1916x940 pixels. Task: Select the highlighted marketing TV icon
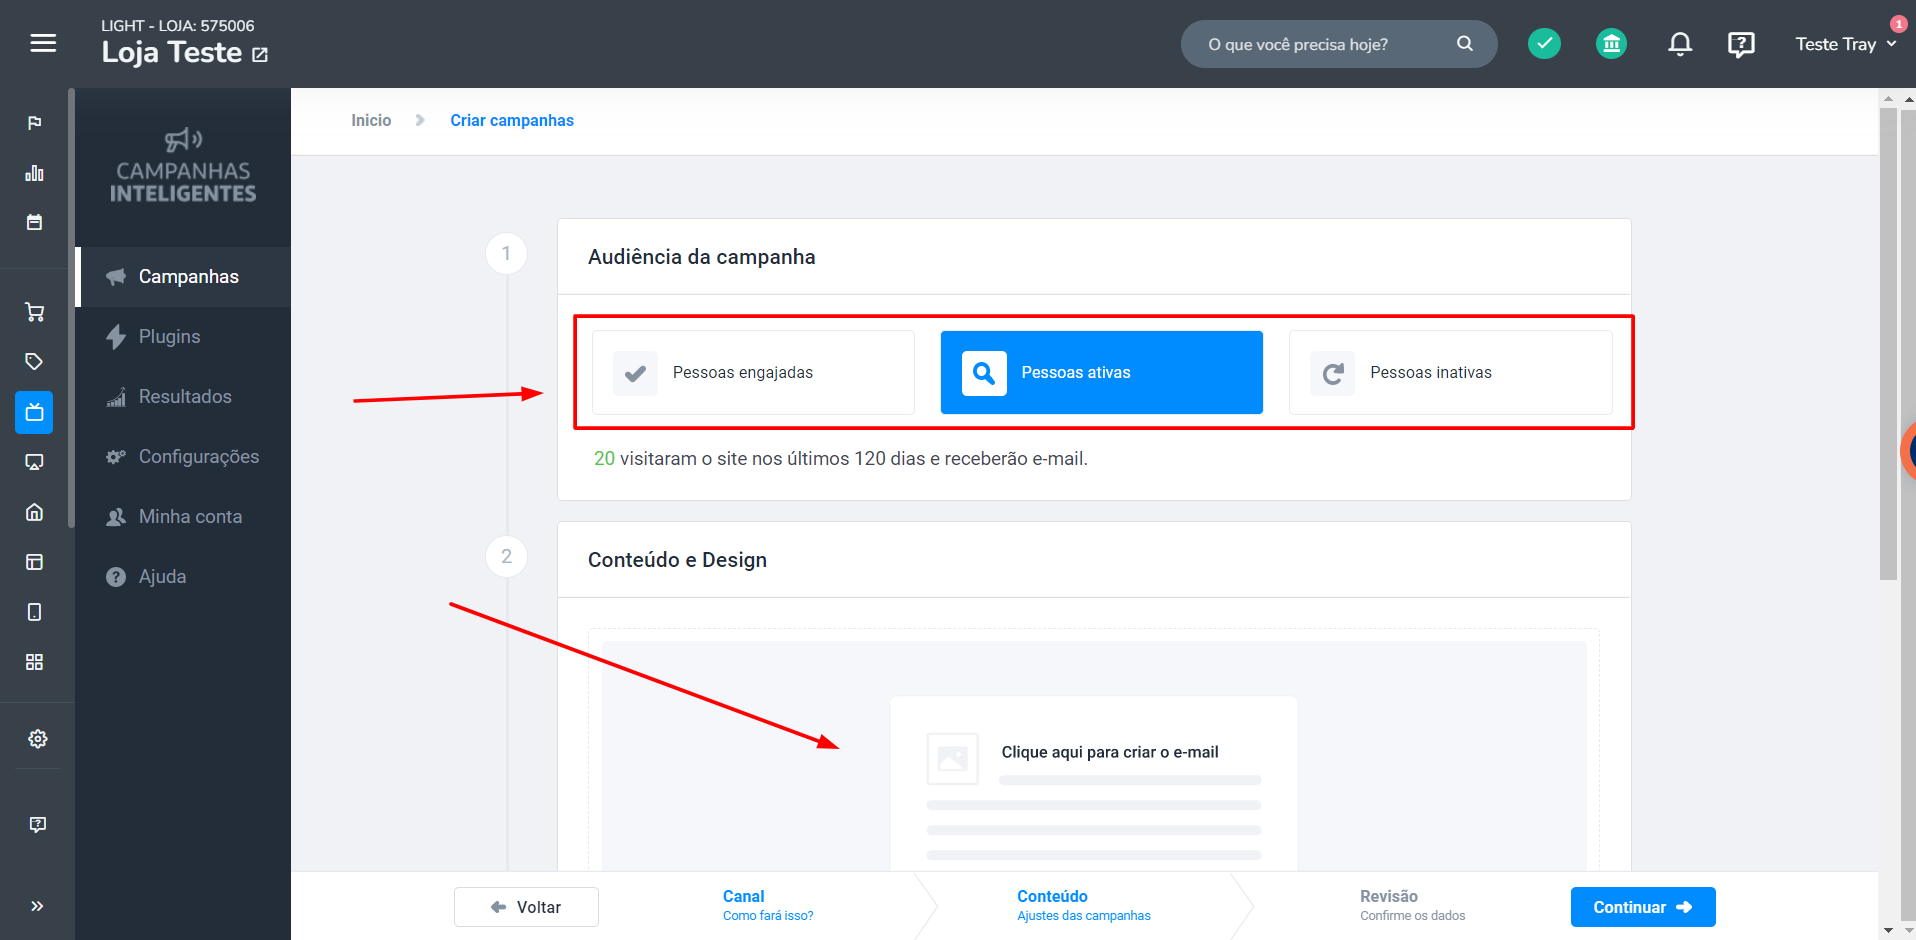[x=34, y=412]
